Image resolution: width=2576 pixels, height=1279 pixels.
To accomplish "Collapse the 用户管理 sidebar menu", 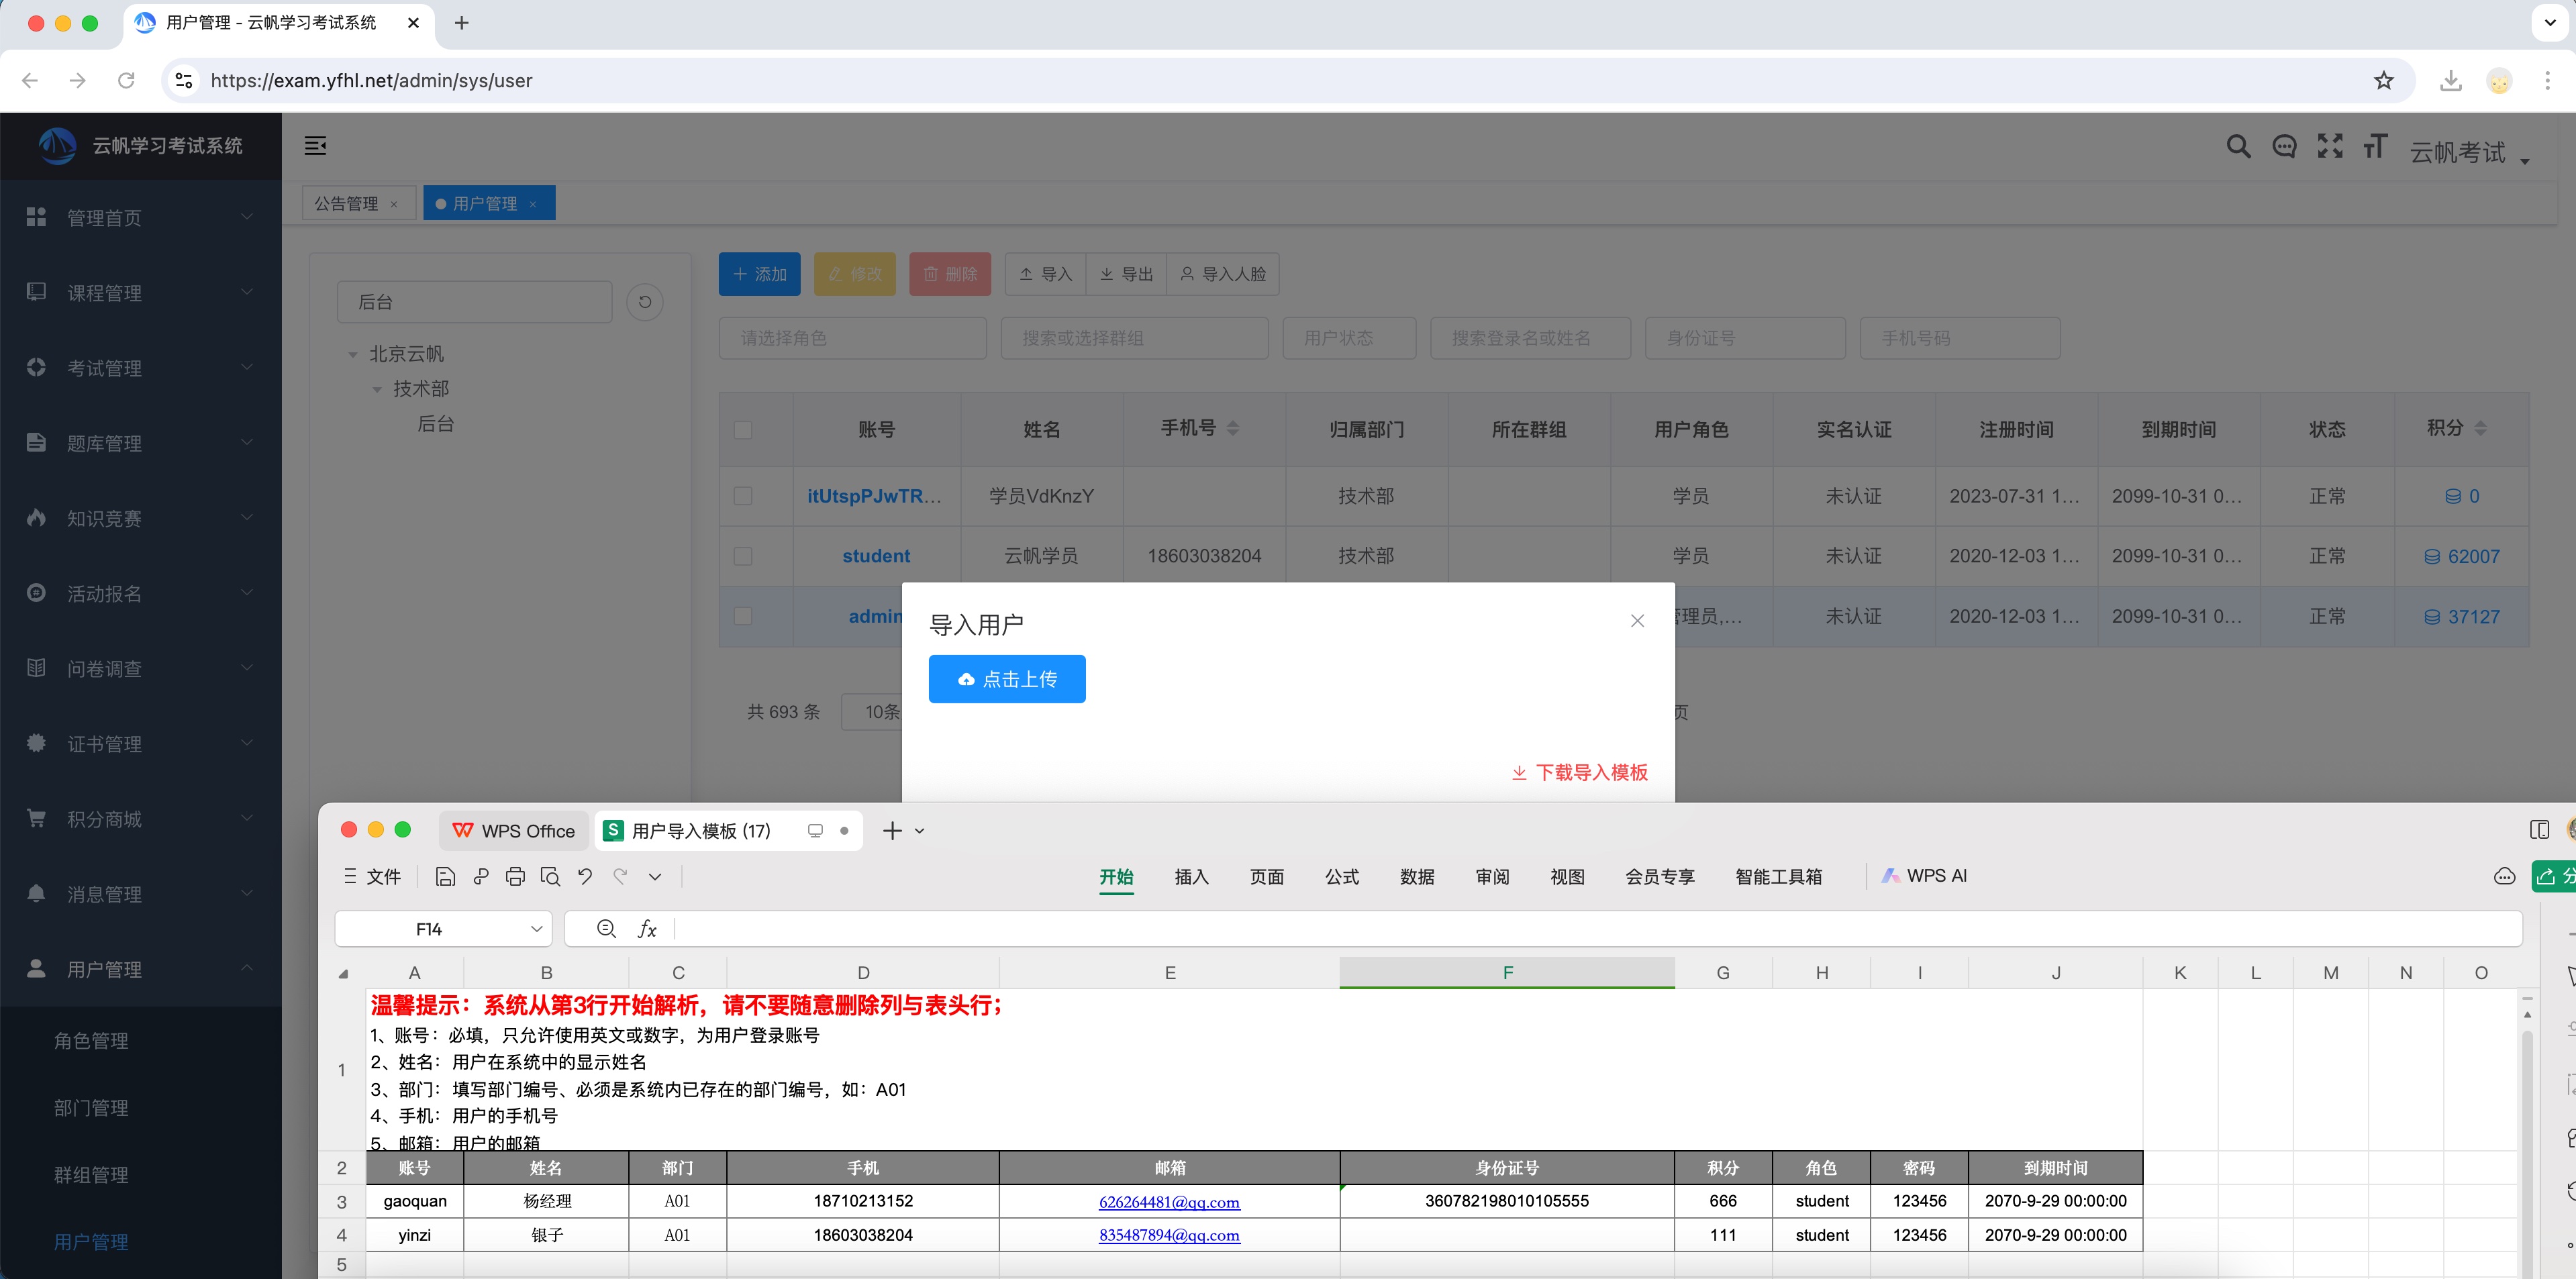I will tap(140, 968).
